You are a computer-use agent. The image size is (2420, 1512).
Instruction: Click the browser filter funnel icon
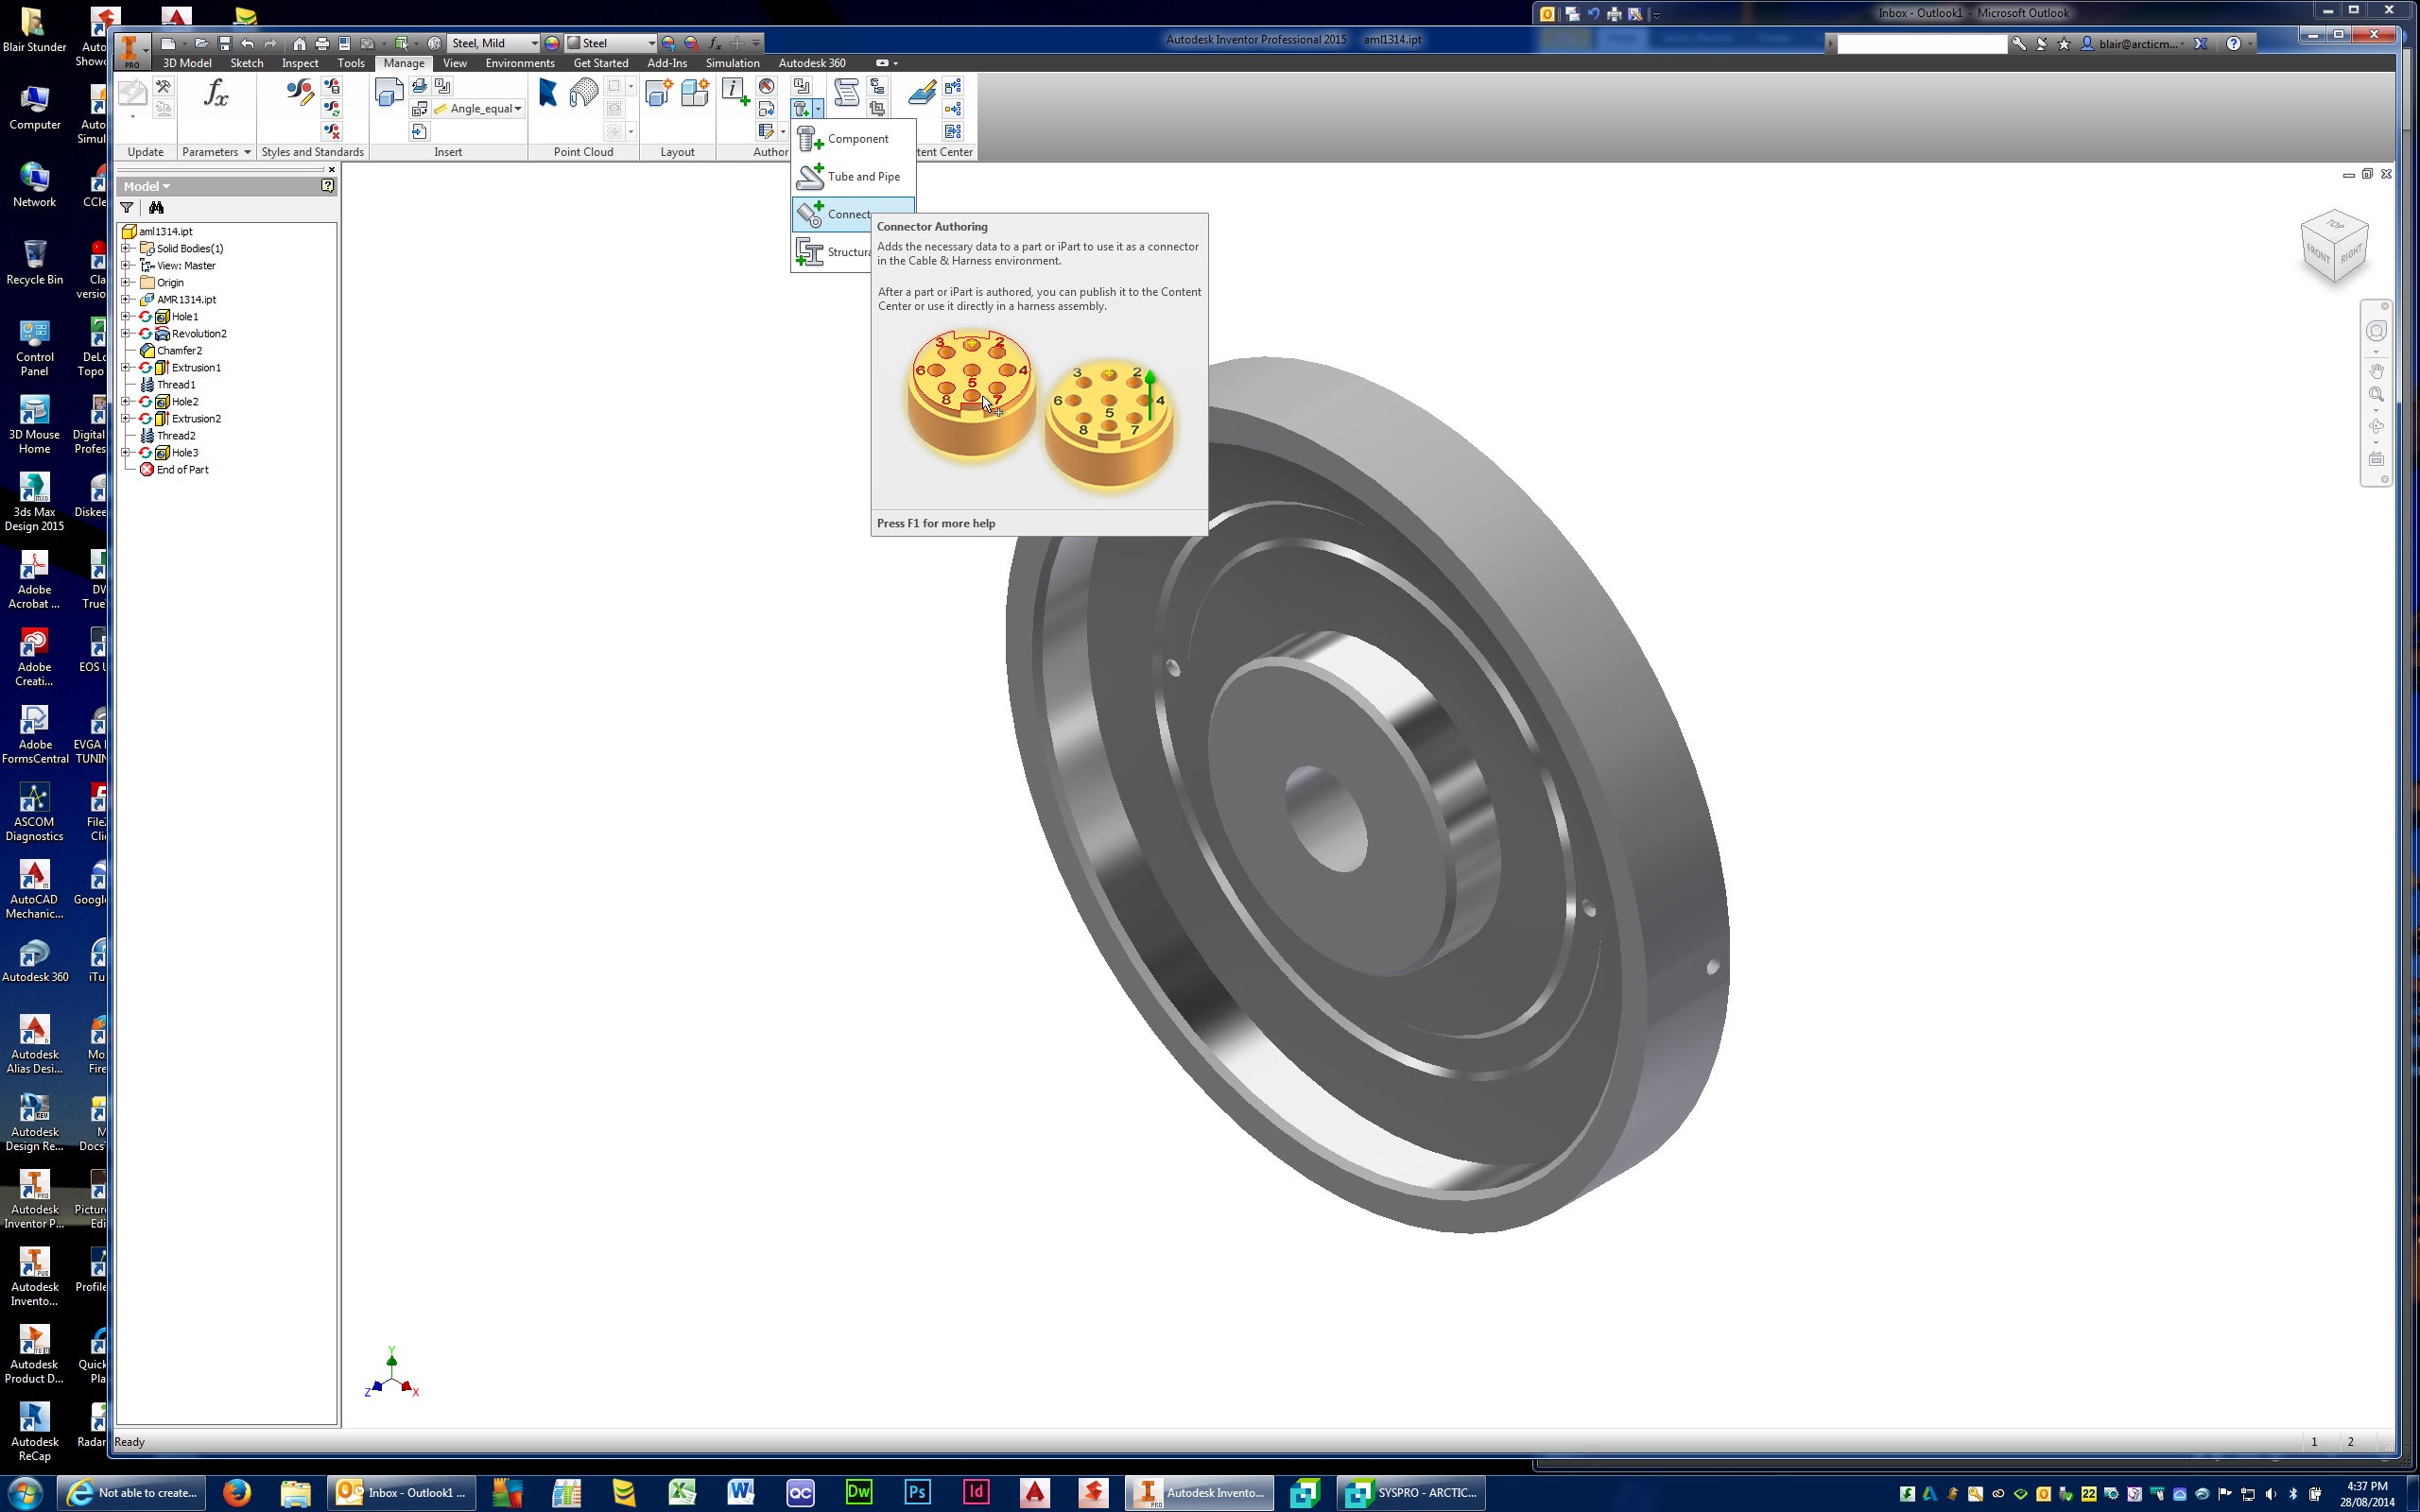pos(127,208)
